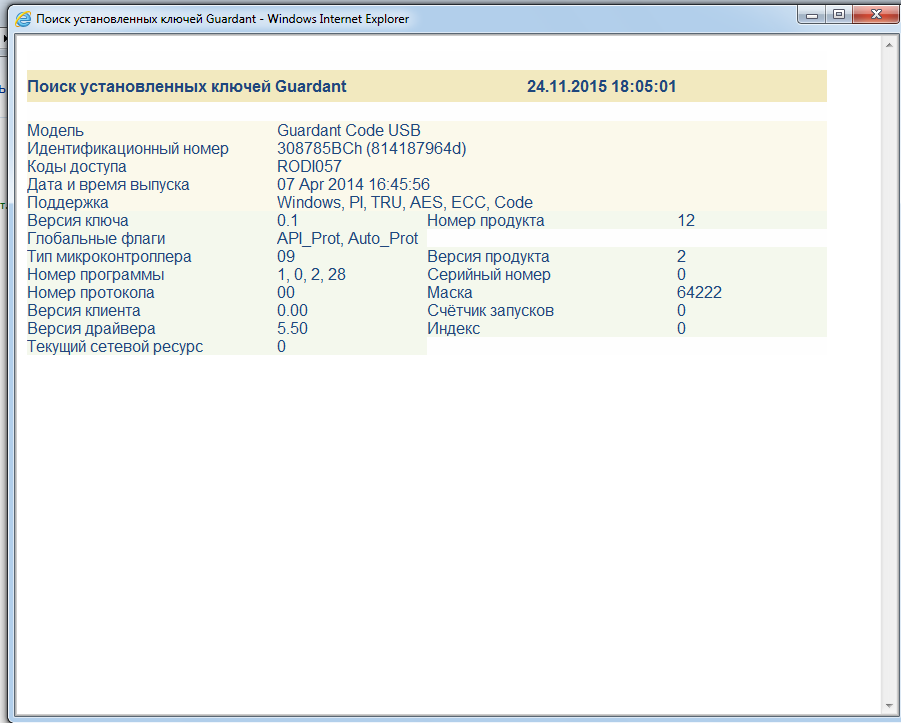The width and height of the screenshot is (901, 723).
Task: Click the 'Версия клиента' label
Action: tap(84, 311)
